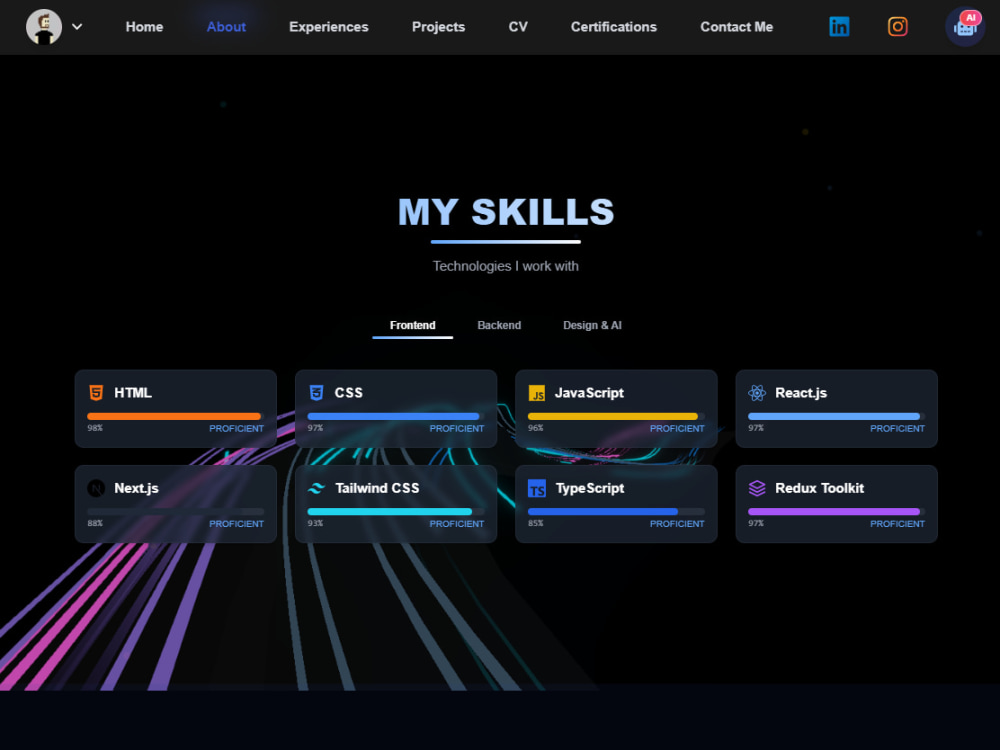
Task: Click the Next.js skill title
Action: (x=136, y=489)
